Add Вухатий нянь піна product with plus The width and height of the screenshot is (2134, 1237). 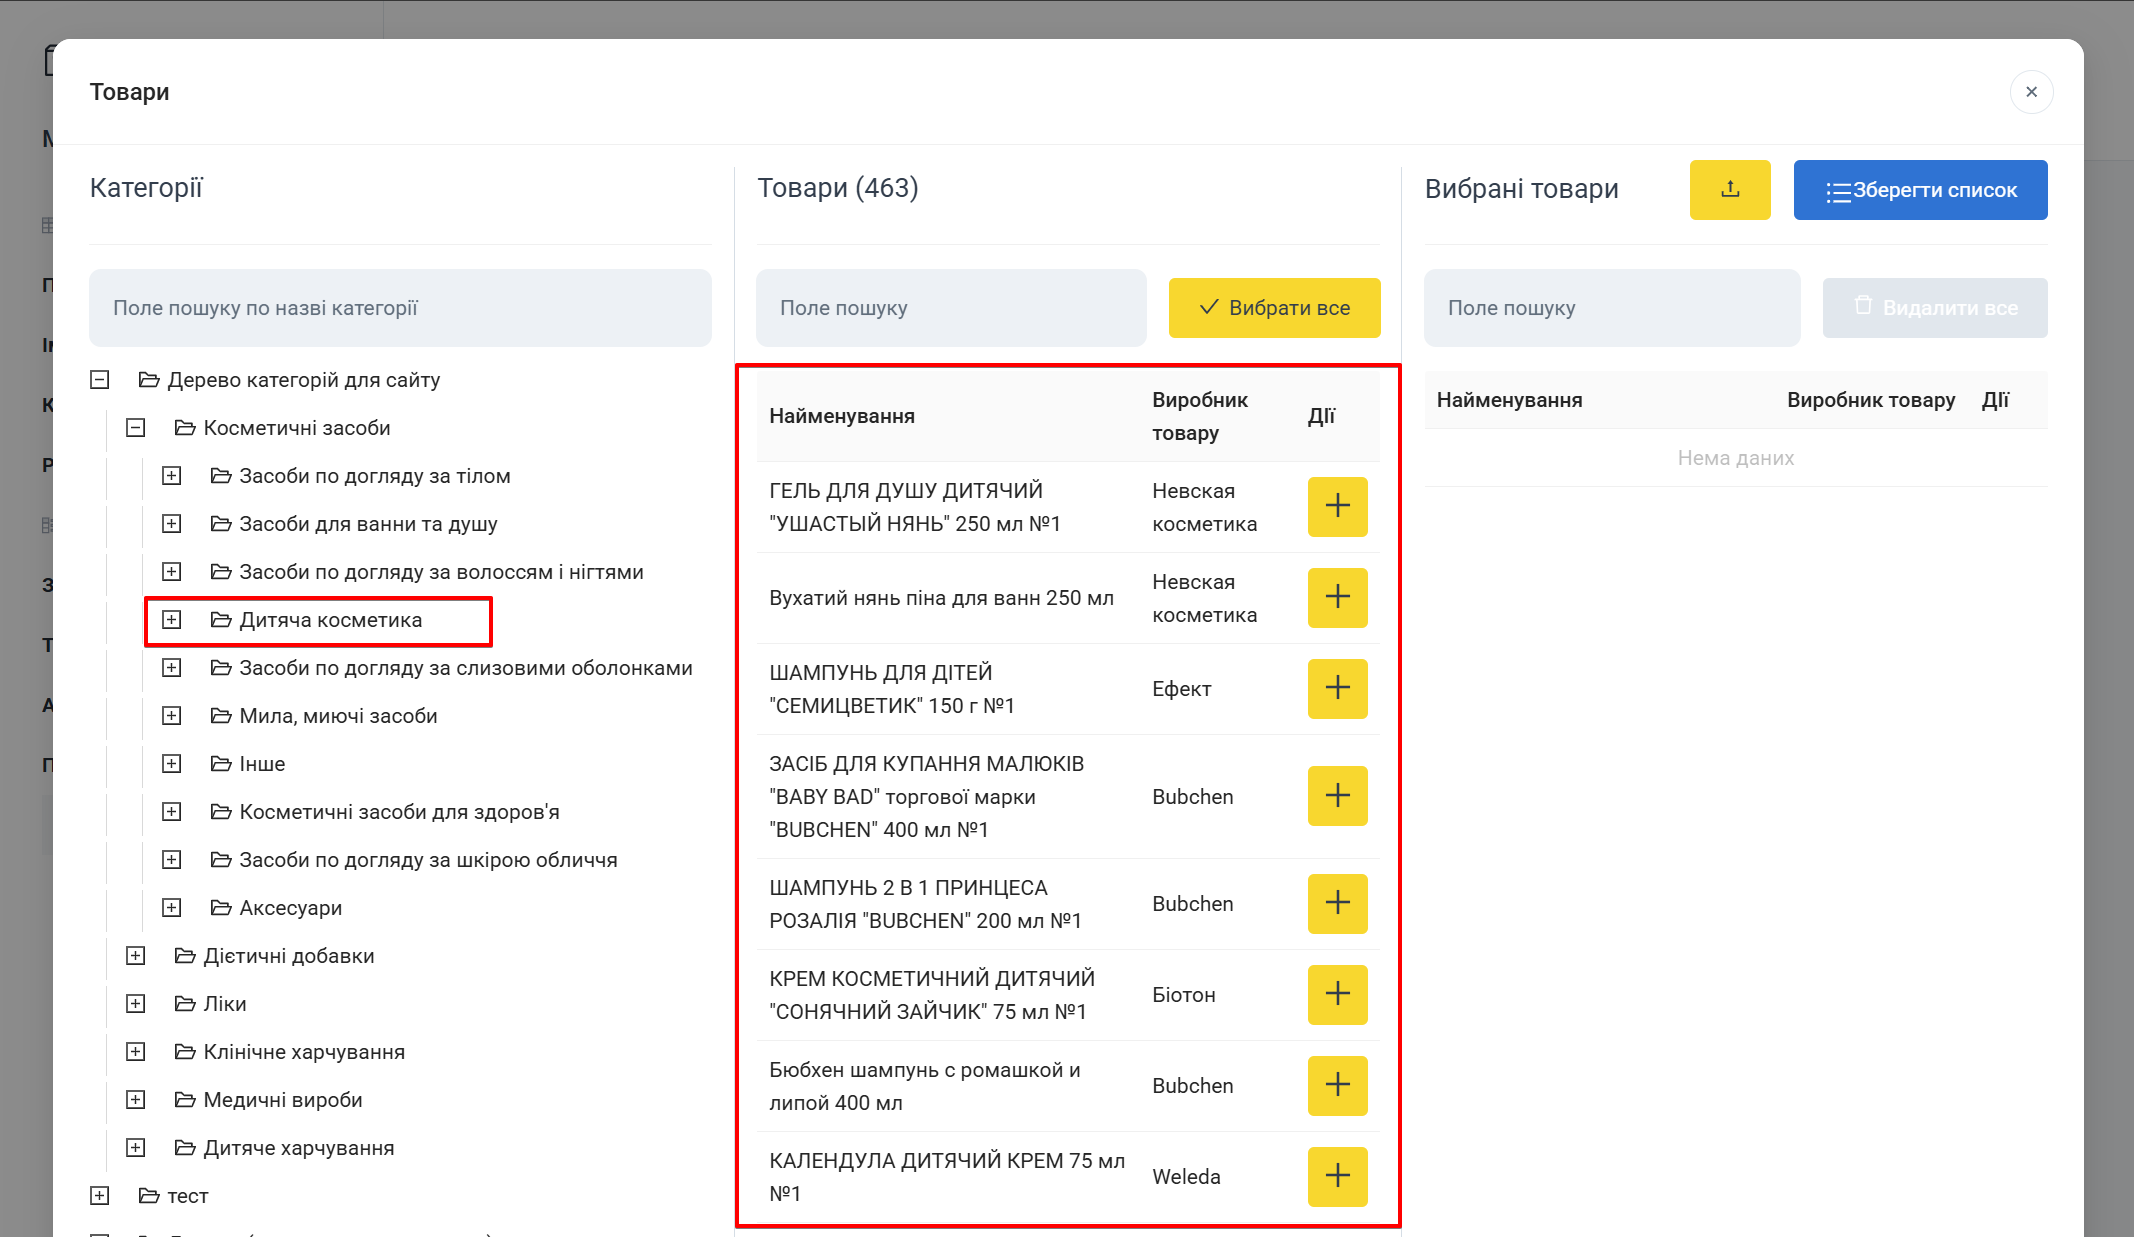1337,598
